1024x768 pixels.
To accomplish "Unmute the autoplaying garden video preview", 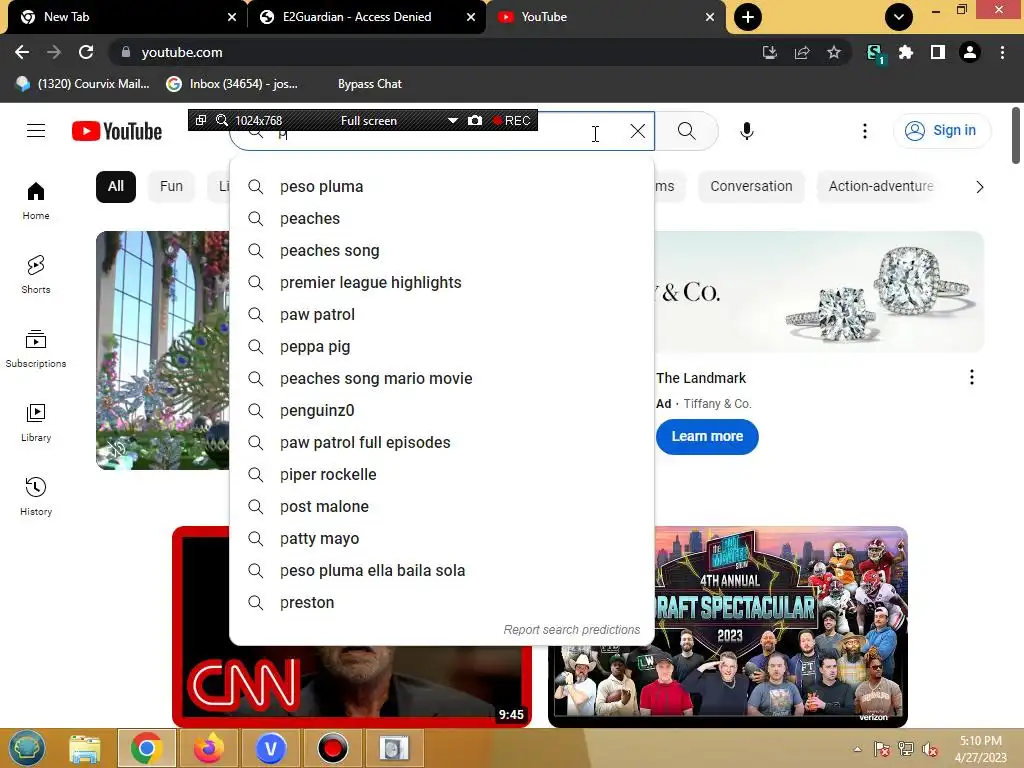I will (x=116, y=449).
